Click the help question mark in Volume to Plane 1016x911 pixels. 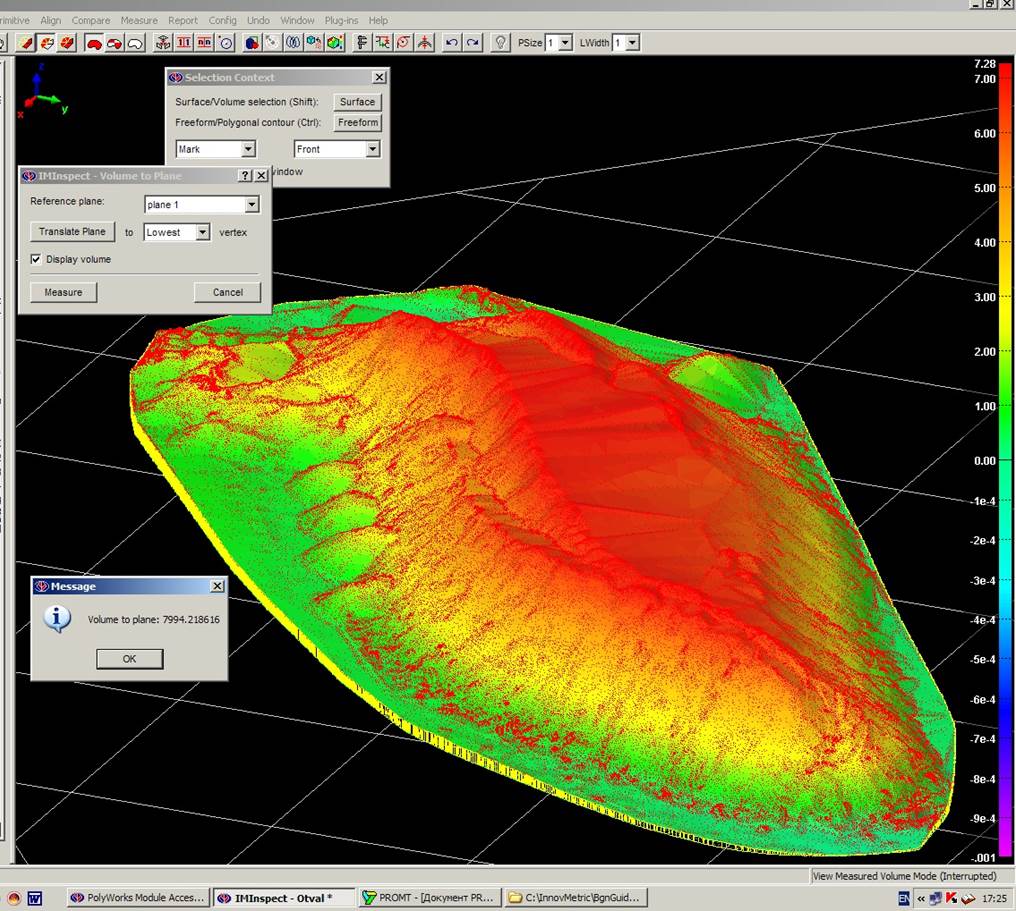pos(245,176)
